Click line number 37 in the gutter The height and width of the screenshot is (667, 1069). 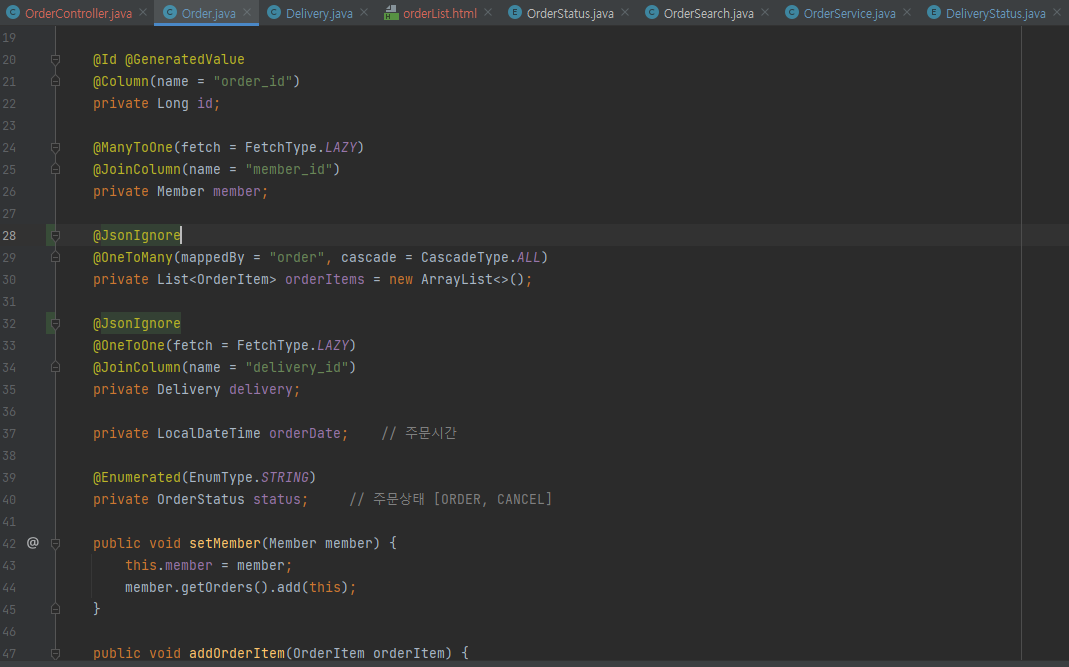point(10,433)
